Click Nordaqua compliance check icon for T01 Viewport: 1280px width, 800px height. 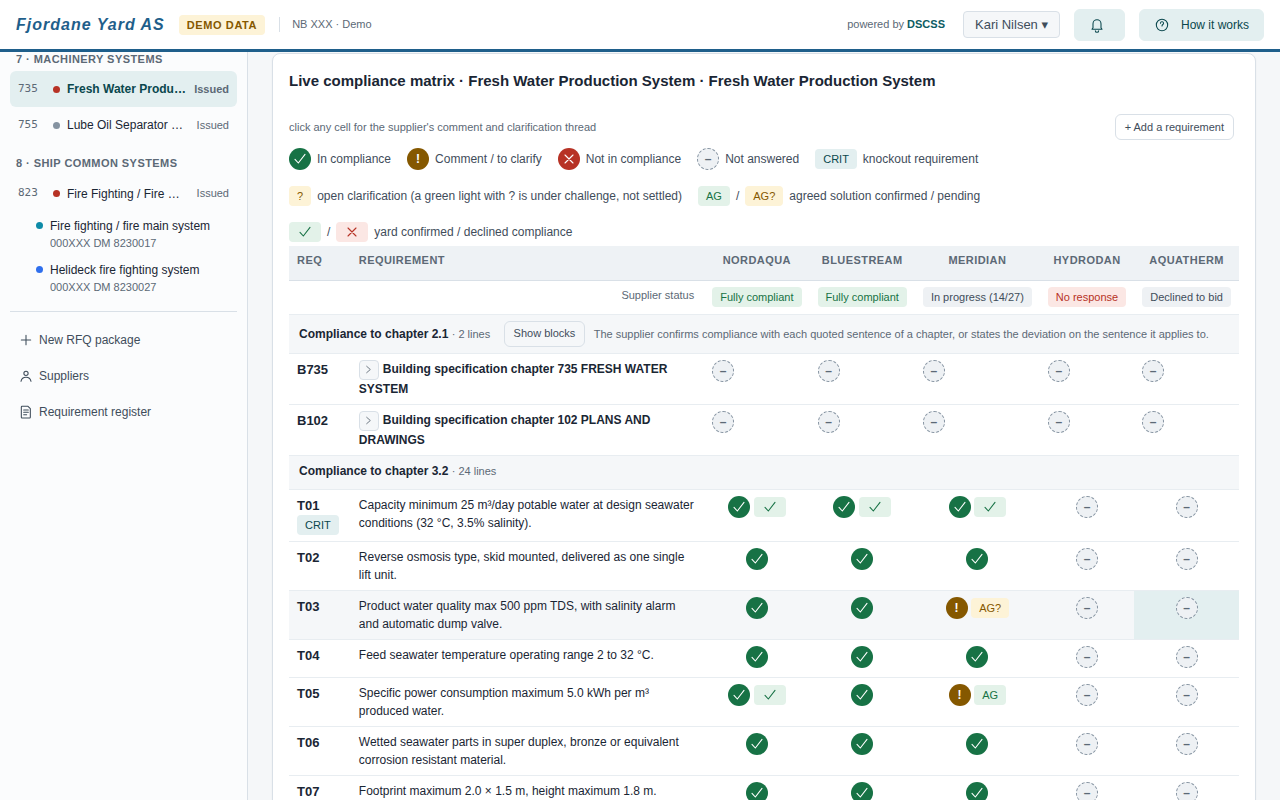[739, 507]
